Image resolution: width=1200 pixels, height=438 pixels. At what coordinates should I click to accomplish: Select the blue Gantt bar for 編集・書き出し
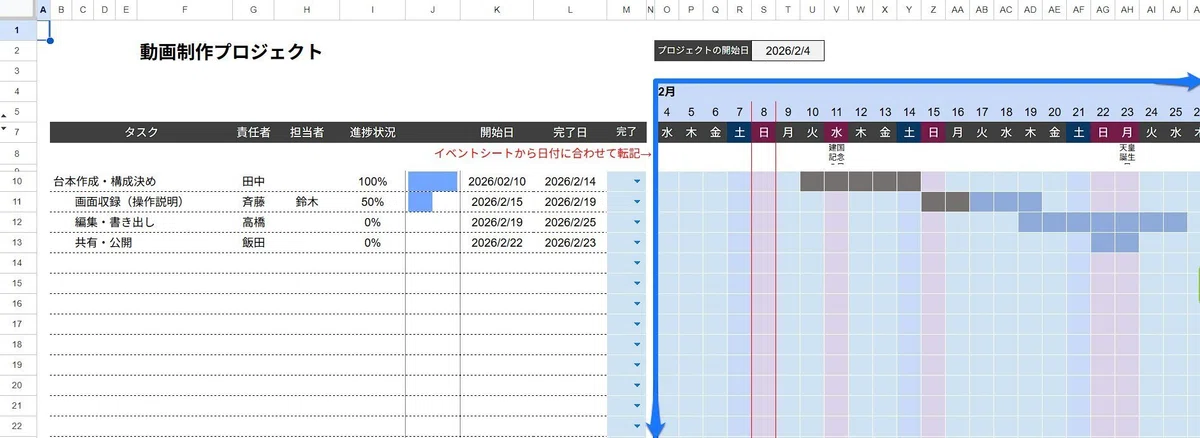1103,222
